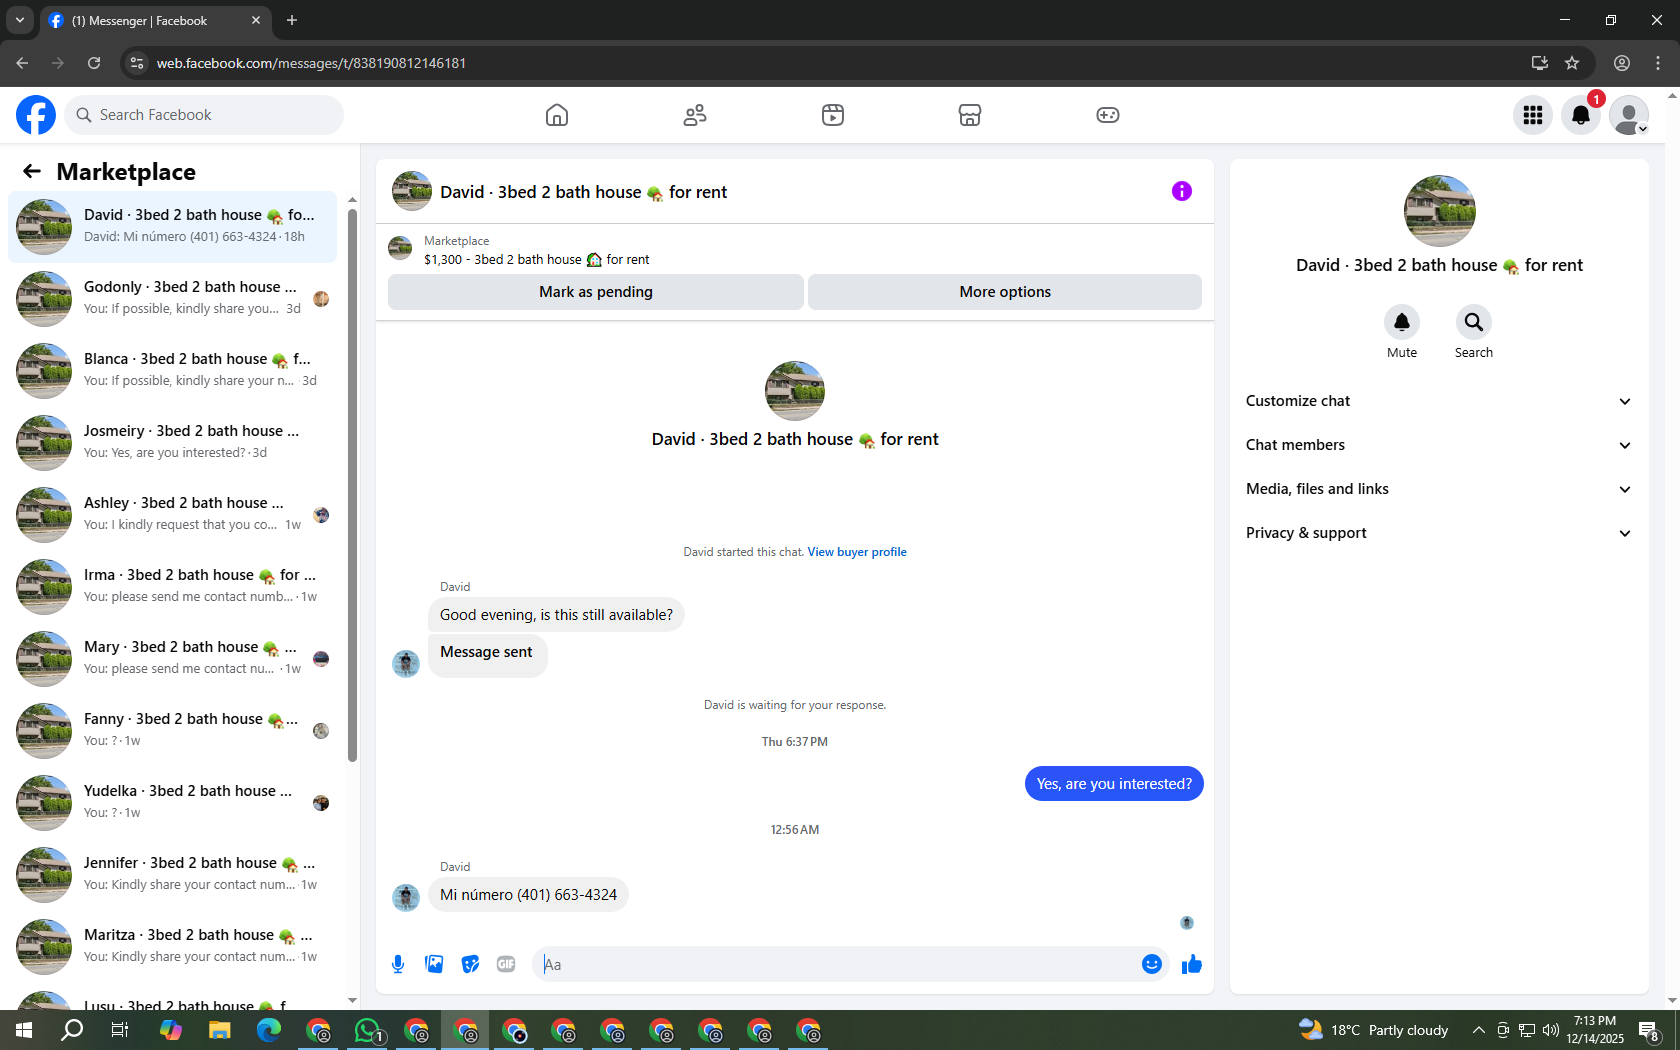
Task: Open Jennifer conversation in list
Action: [172, 875]
